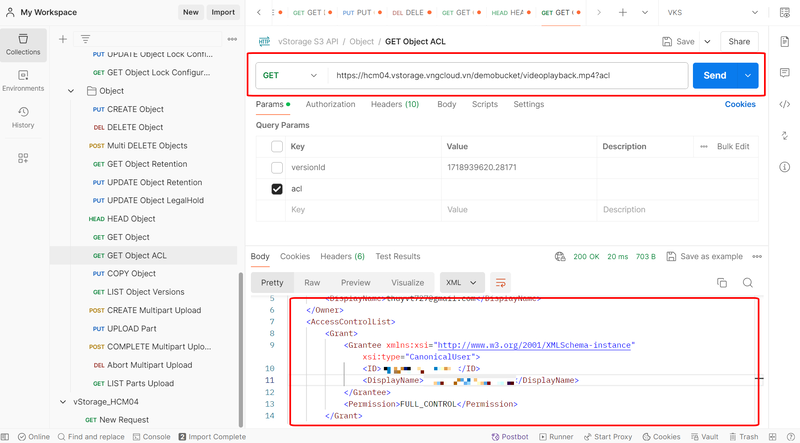Copy the response body with copy icon

click(722, 283)
